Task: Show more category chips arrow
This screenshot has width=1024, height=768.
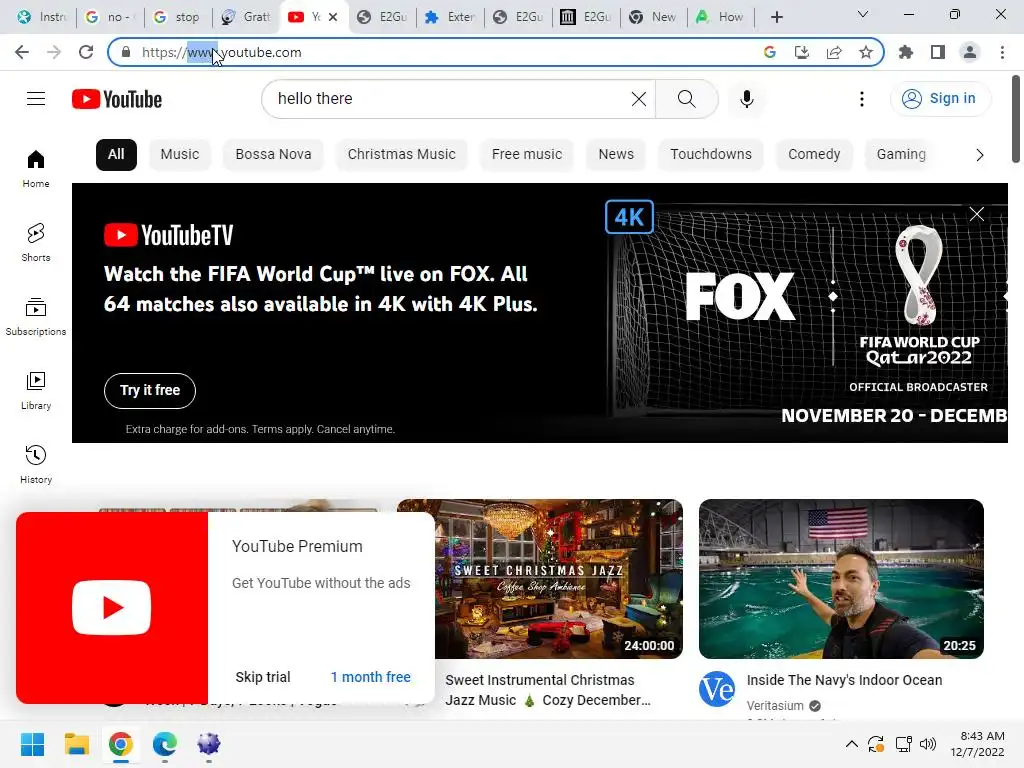Action: coord(980,155)
